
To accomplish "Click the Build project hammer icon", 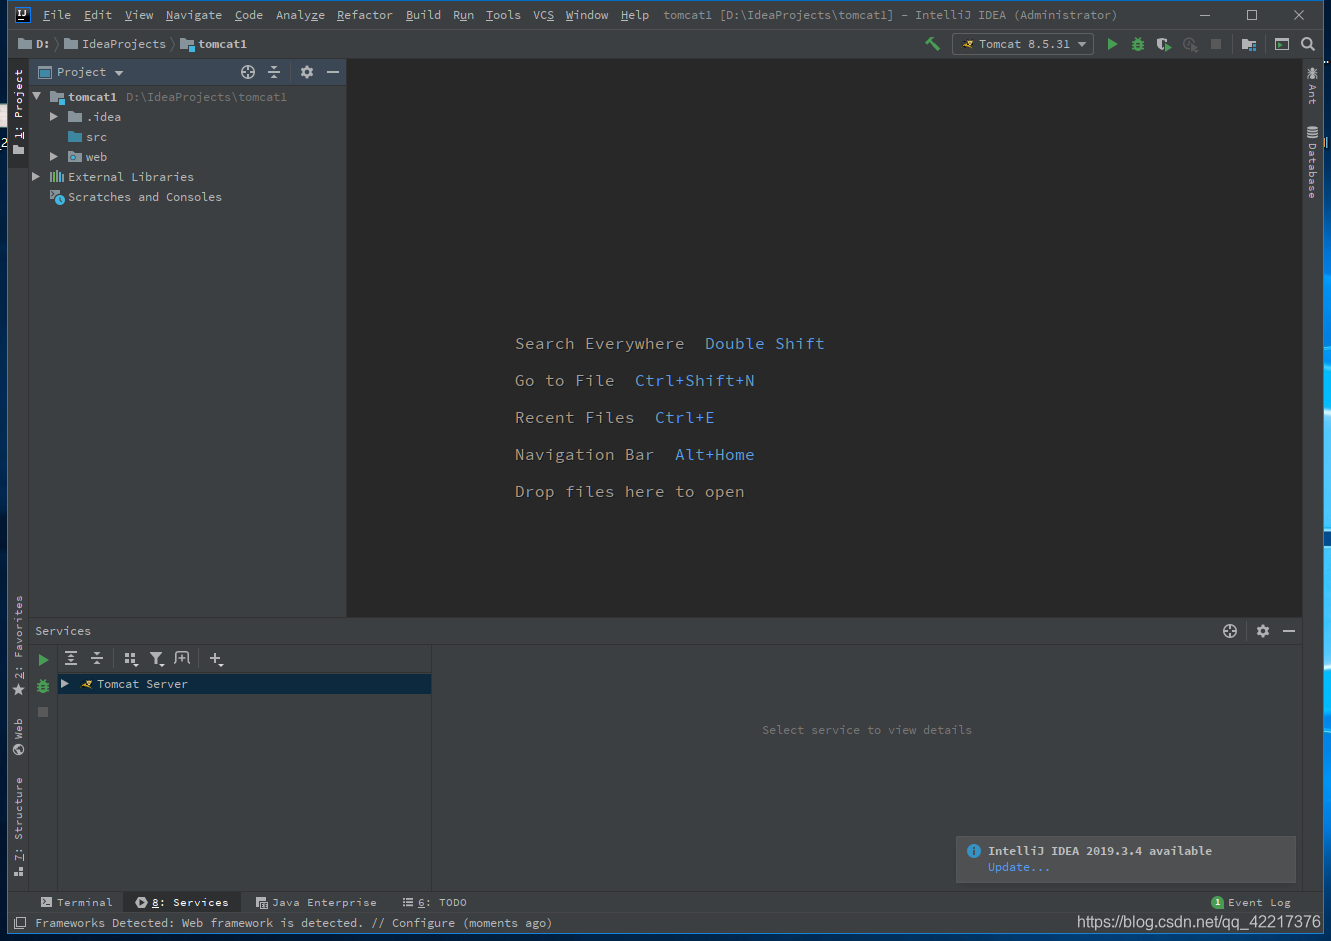I will tap(932, 44).
